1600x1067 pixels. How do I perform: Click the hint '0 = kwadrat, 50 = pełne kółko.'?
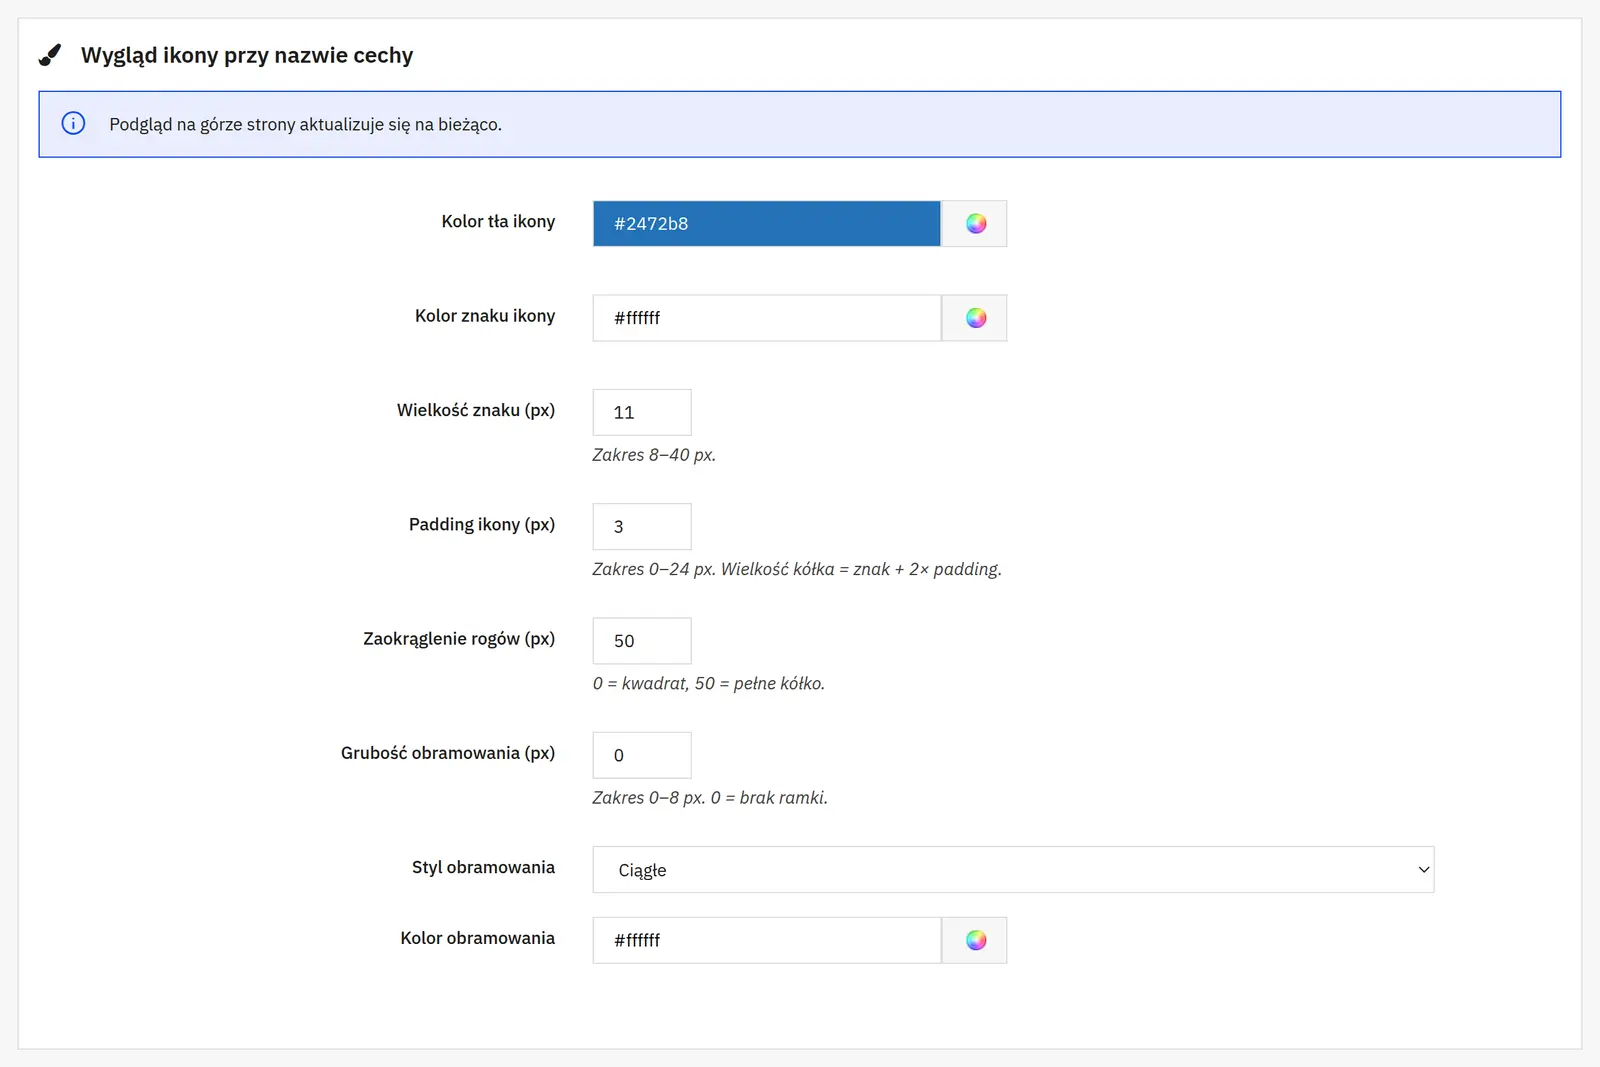pos(708,683)
